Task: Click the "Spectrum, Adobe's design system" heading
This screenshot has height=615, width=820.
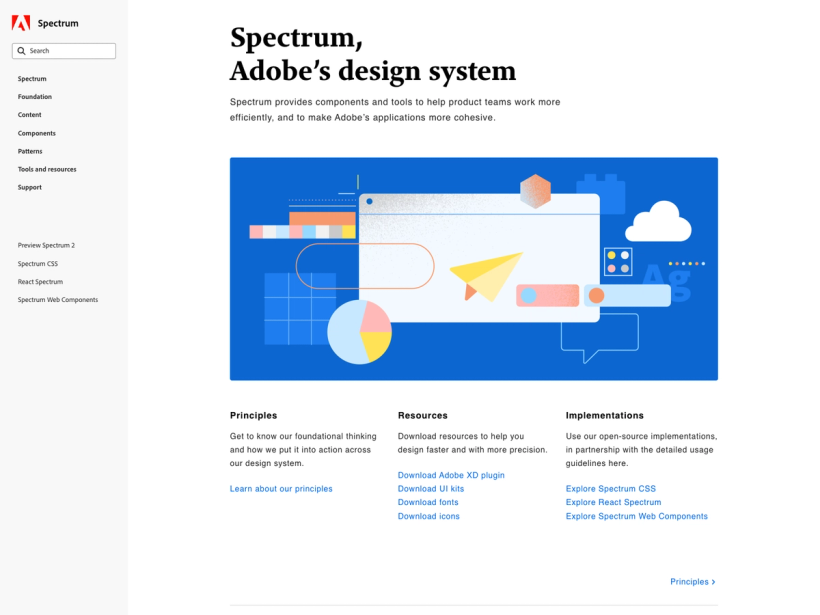Action: 373,54
